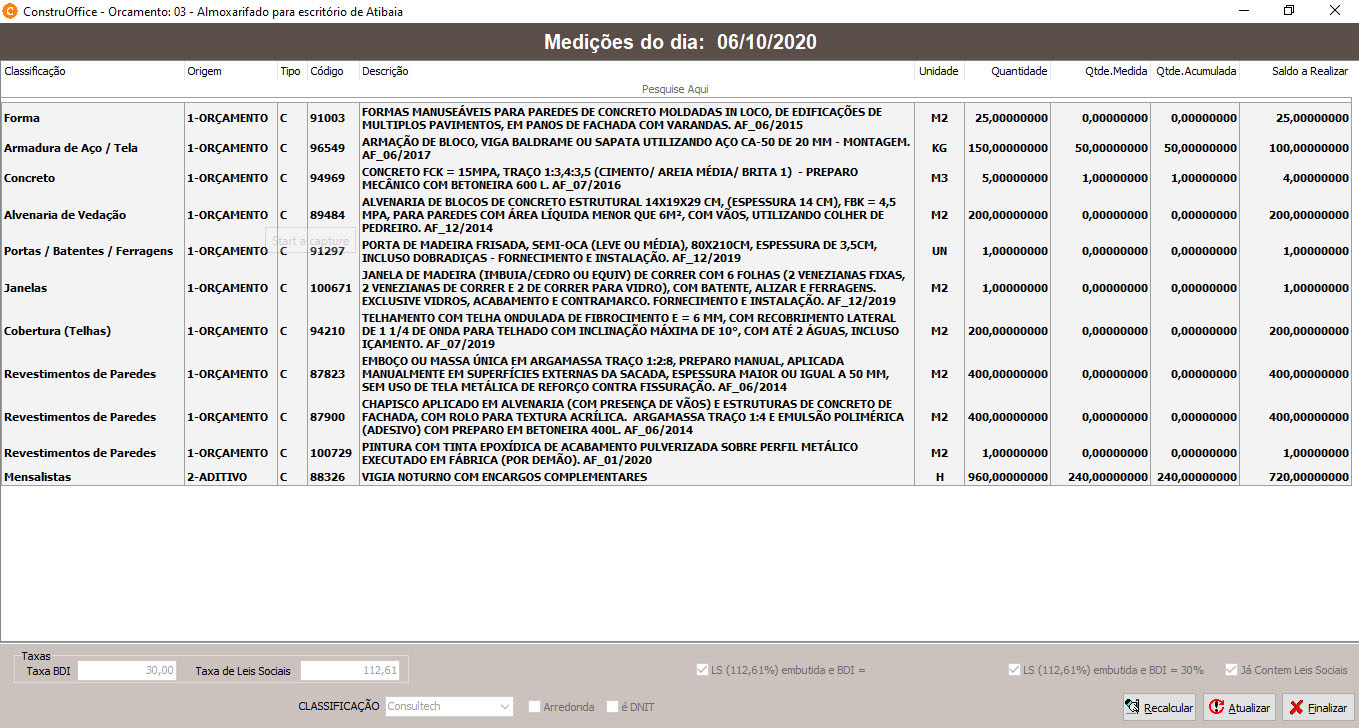Click Quantidade 960,00000000 cell
1359x728 pixels.
(x=1008, y=478)
